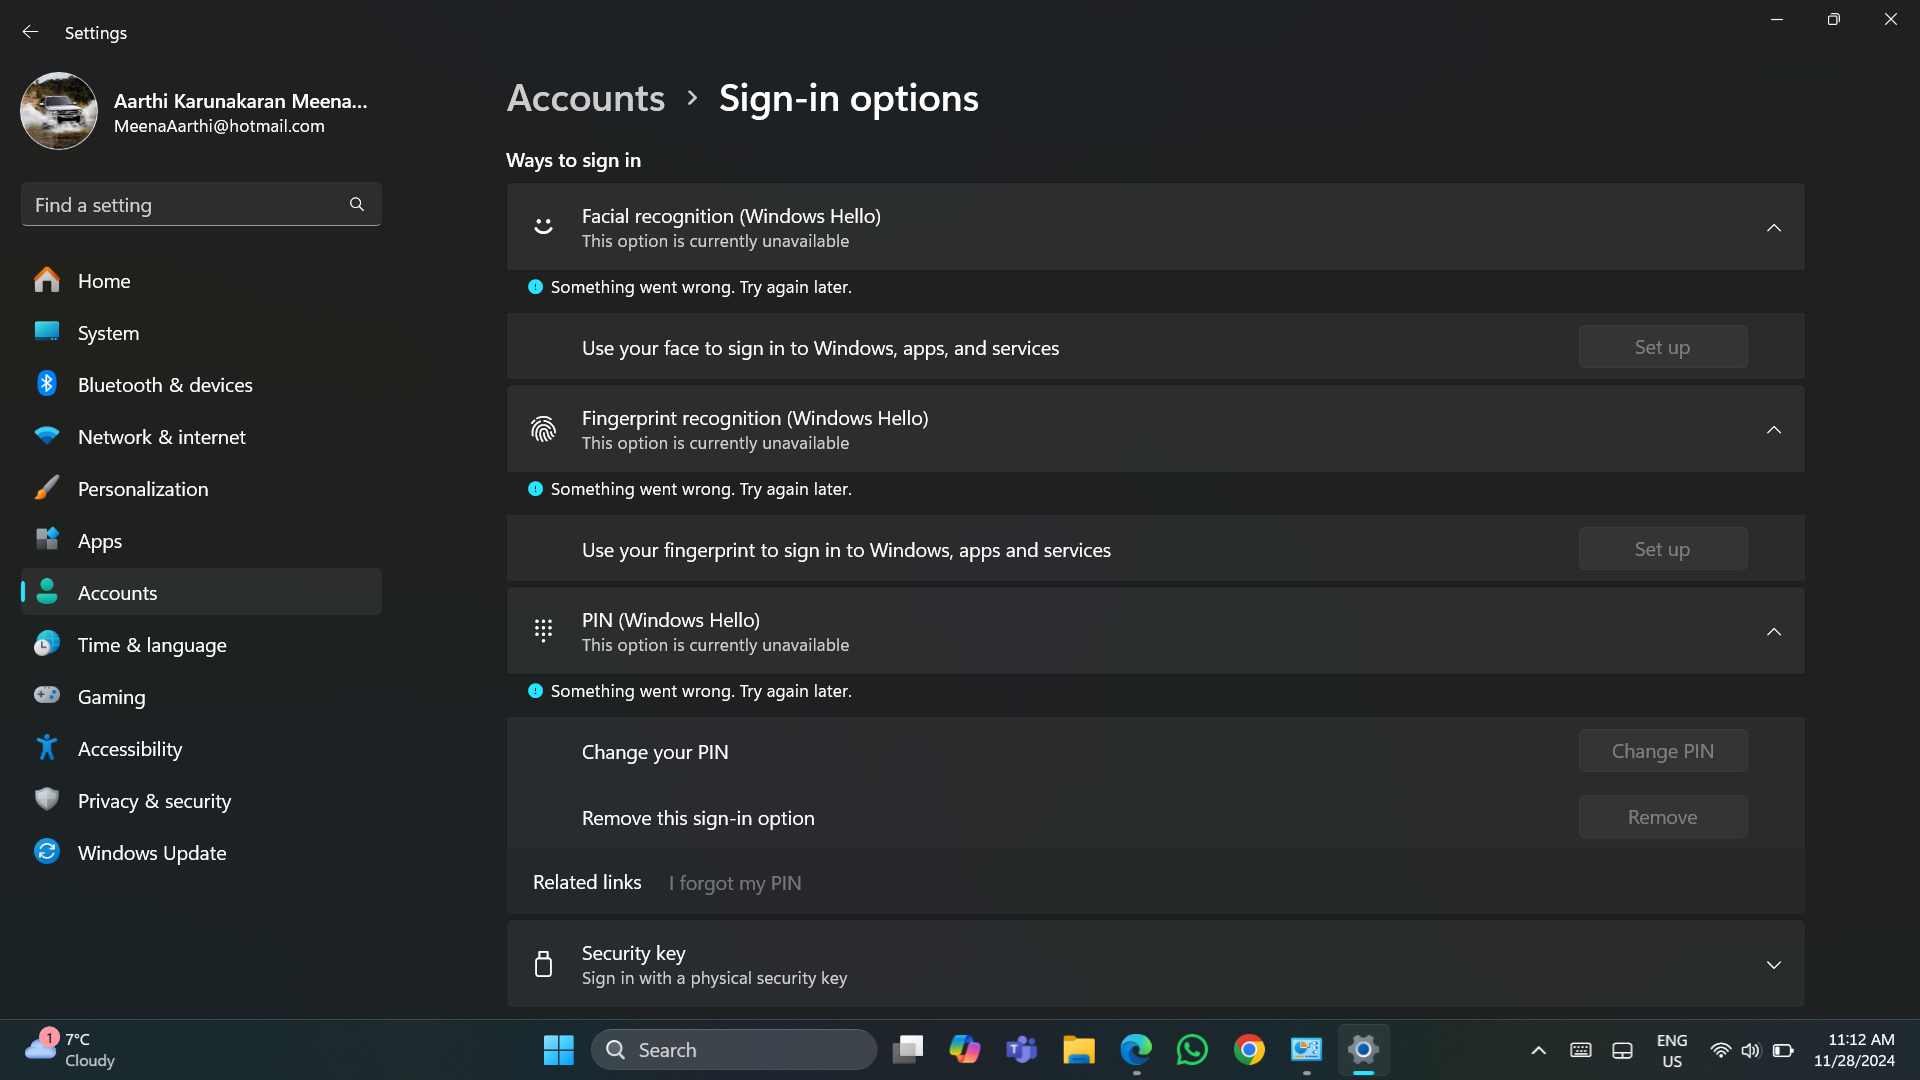Viewport: 1920px width, 1080px height.
Task: Click the search magnifier in Find a setting
Action: [357, 204]
